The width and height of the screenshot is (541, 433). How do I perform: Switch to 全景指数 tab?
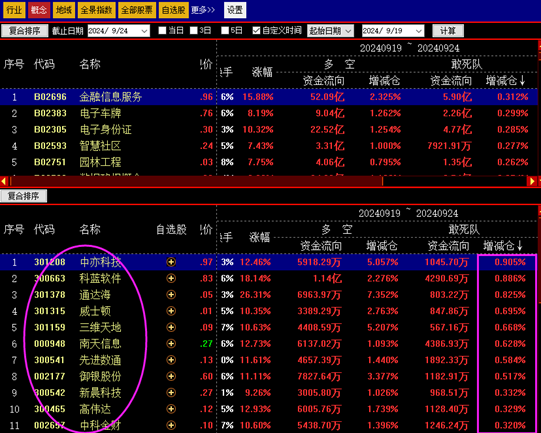tap(96, 10)
